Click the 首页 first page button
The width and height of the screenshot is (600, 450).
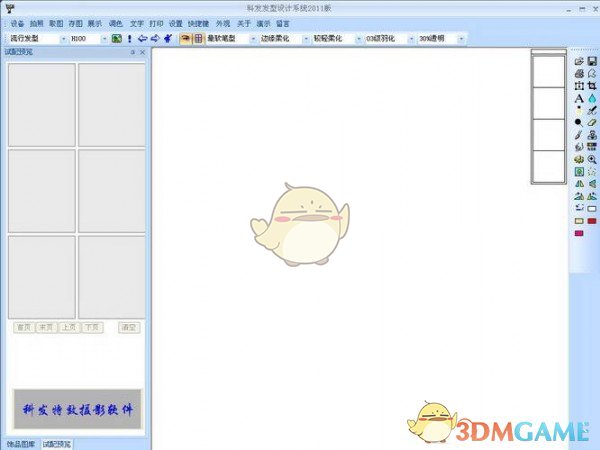click(x=24, y=328)
